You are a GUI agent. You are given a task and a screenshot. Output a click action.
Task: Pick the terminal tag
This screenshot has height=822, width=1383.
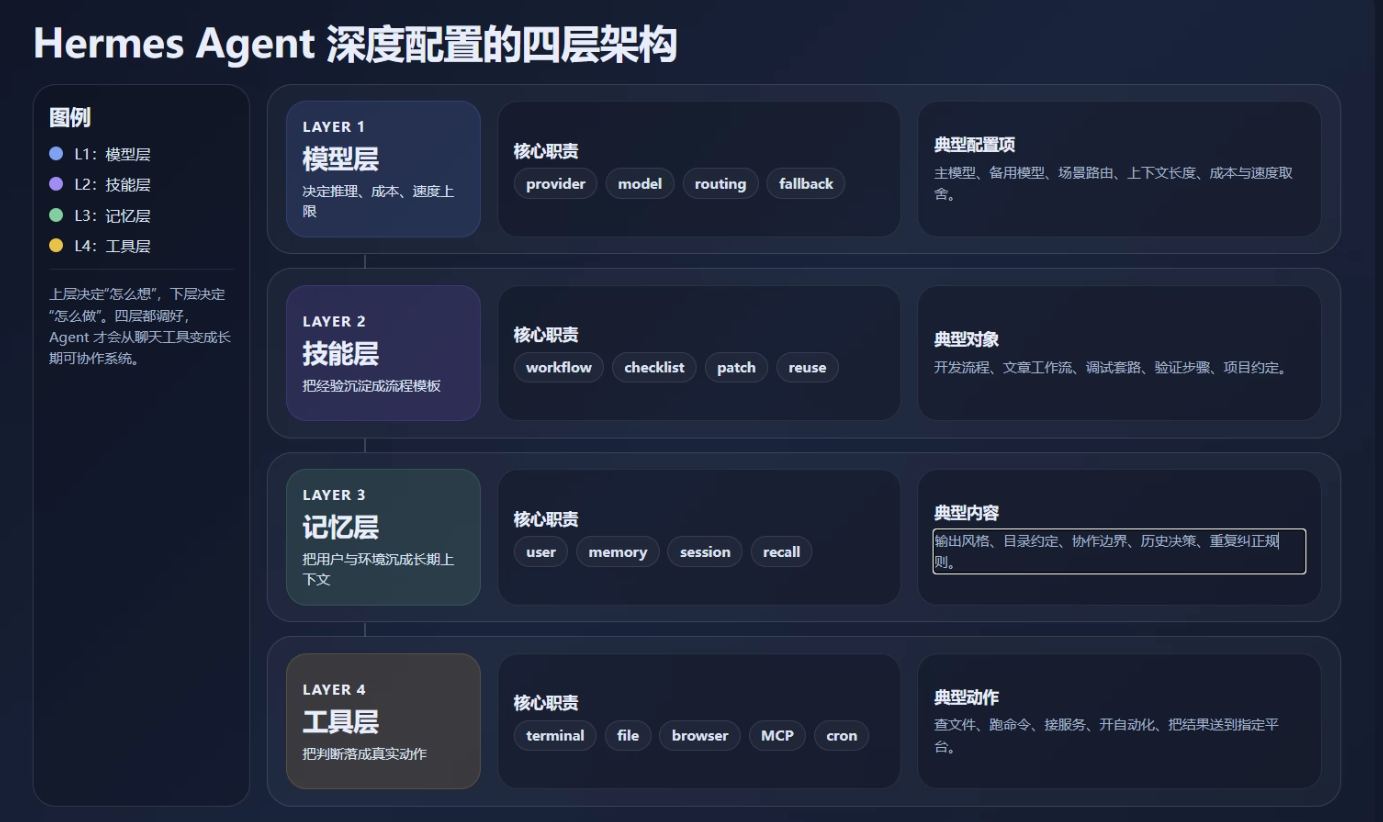coord(555,735)
